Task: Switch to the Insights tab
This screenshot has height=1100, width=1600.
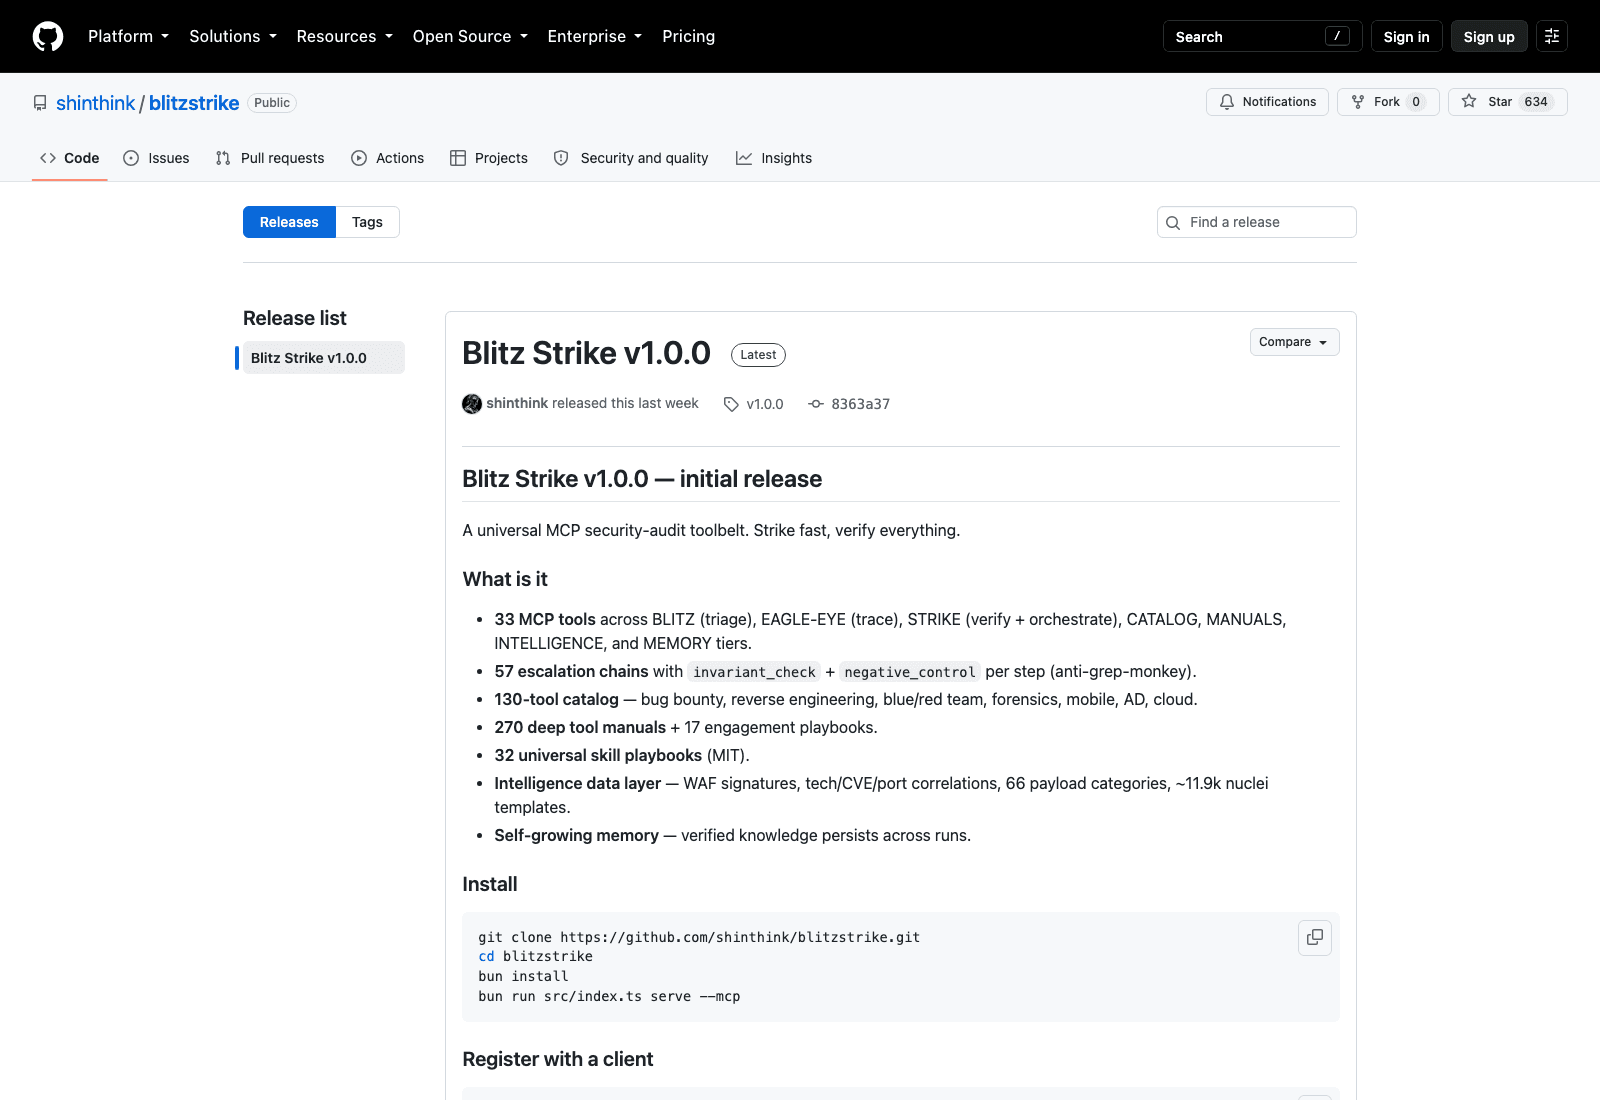Action: click(x=774, y=158)
